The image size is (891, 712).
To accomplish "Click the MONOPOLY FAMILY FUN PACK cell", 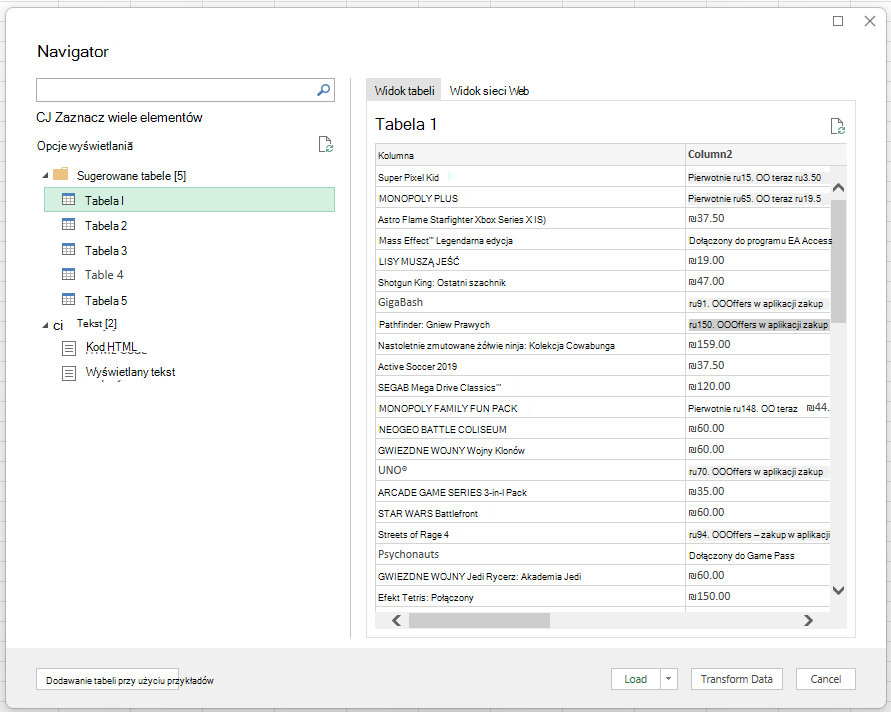I will pyautogui.click(x=530, y=409).
